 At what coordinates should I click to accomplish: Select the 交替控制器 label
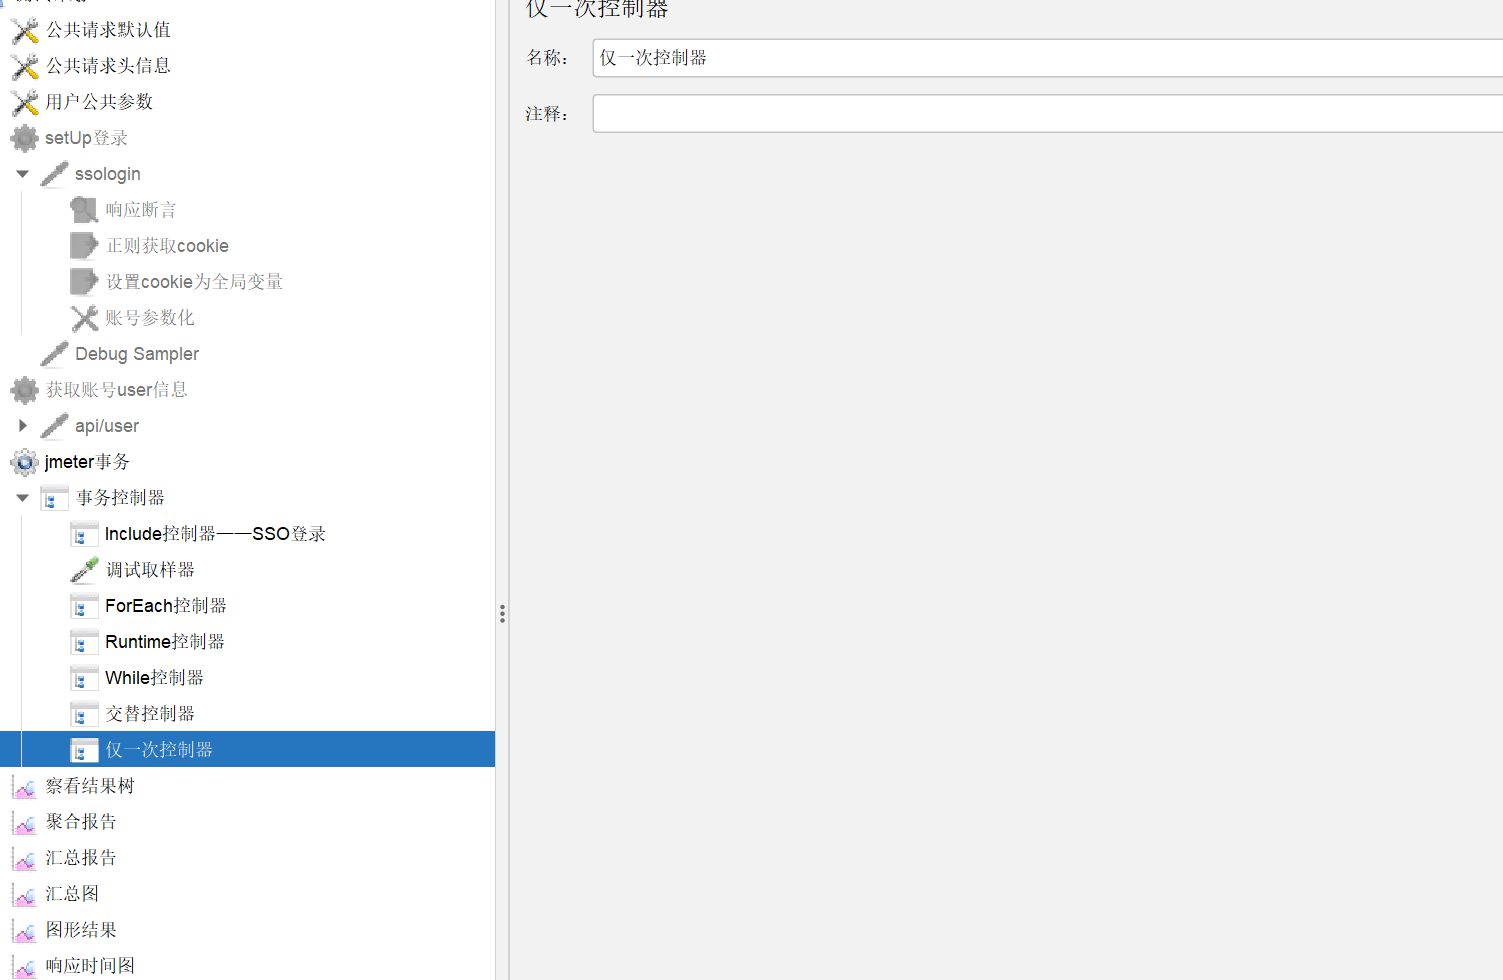(x=150, y=714)
